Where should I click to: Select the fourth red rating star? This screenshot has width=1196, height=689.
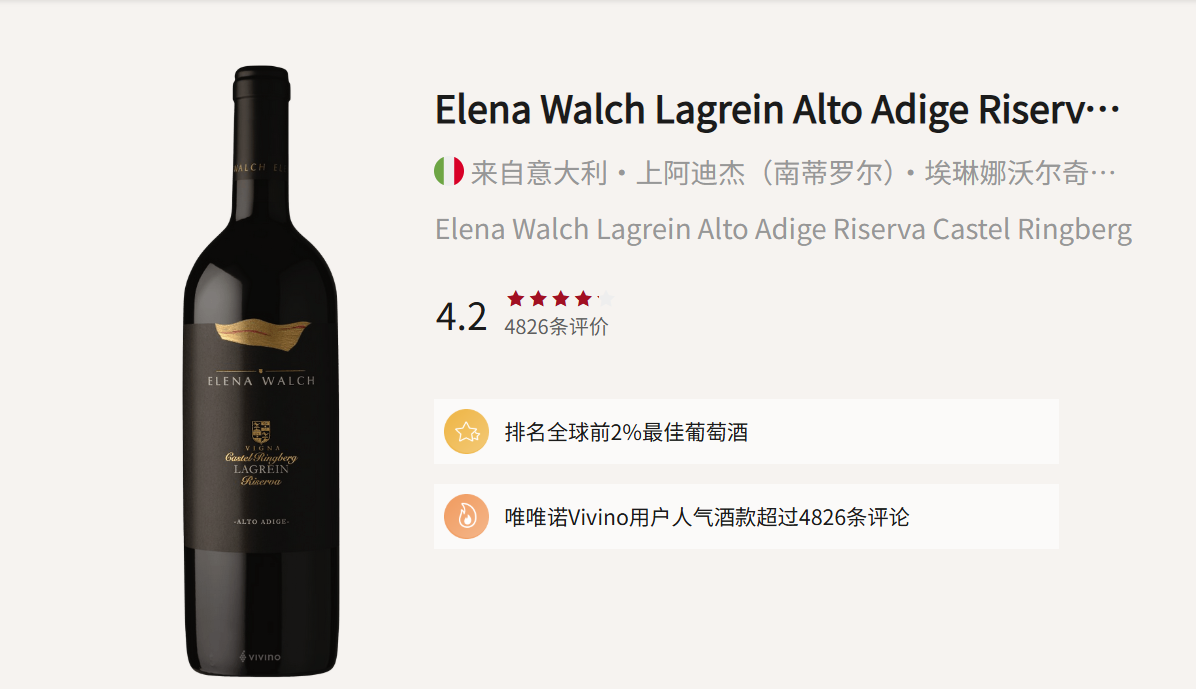point(584,298)
